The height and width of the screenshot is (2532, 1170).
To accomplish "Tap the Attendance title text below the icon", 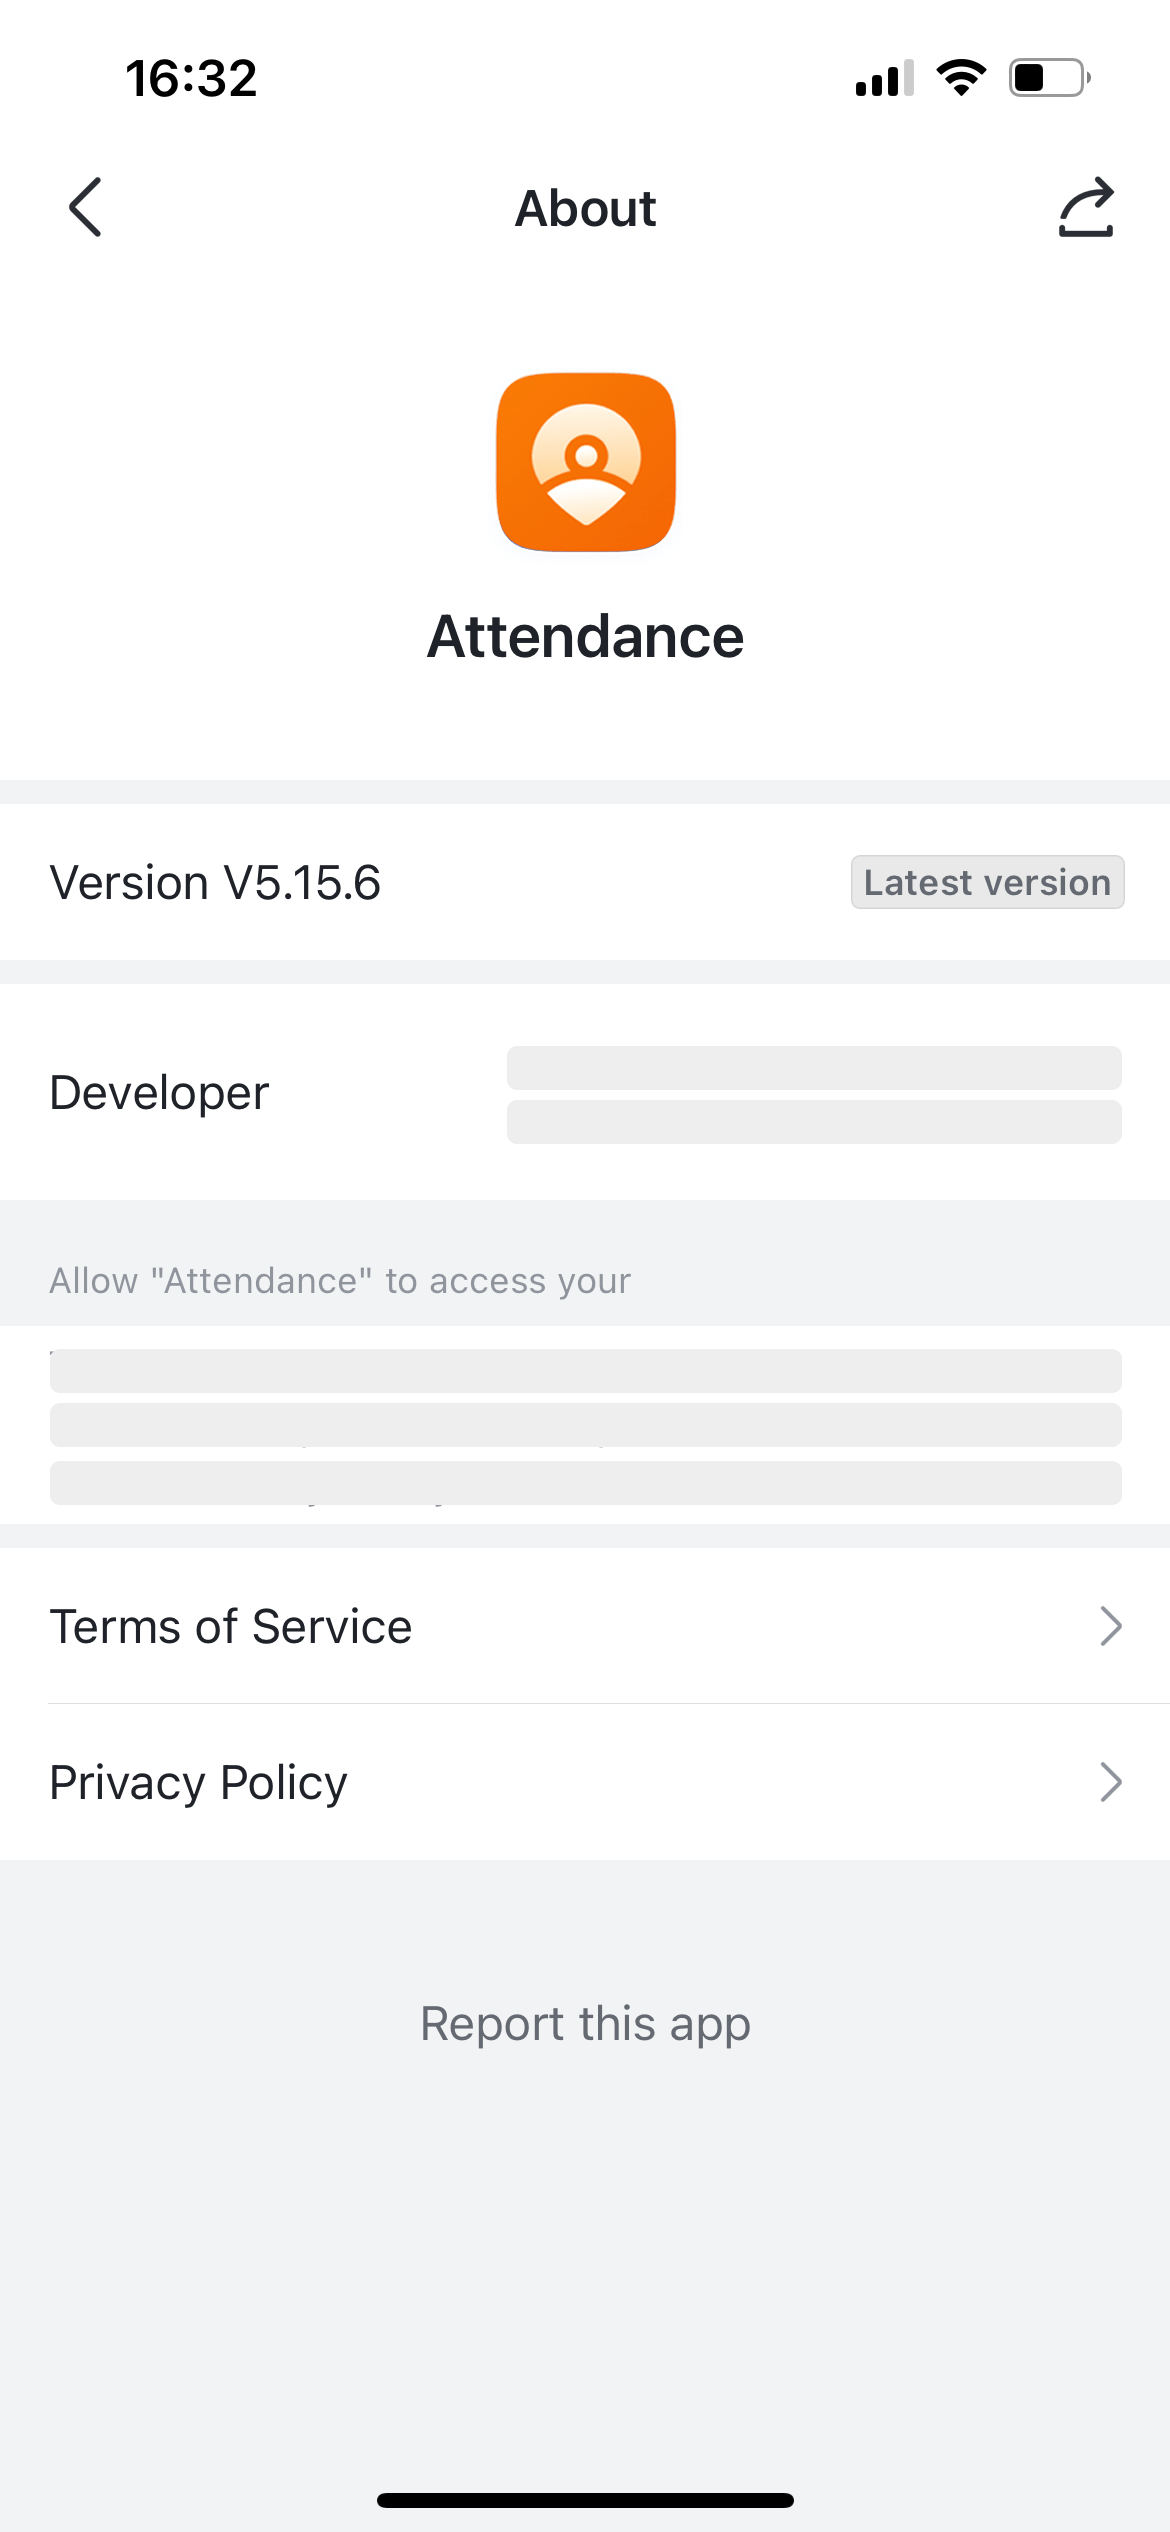I will click(585, 636).
